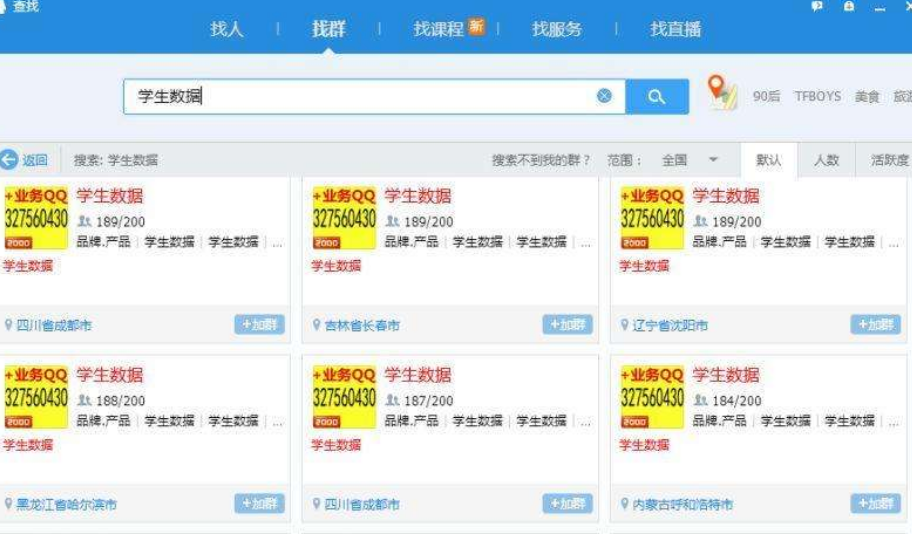
Task: Open avatar of the 187/200 member group
Action: [344, 397]
